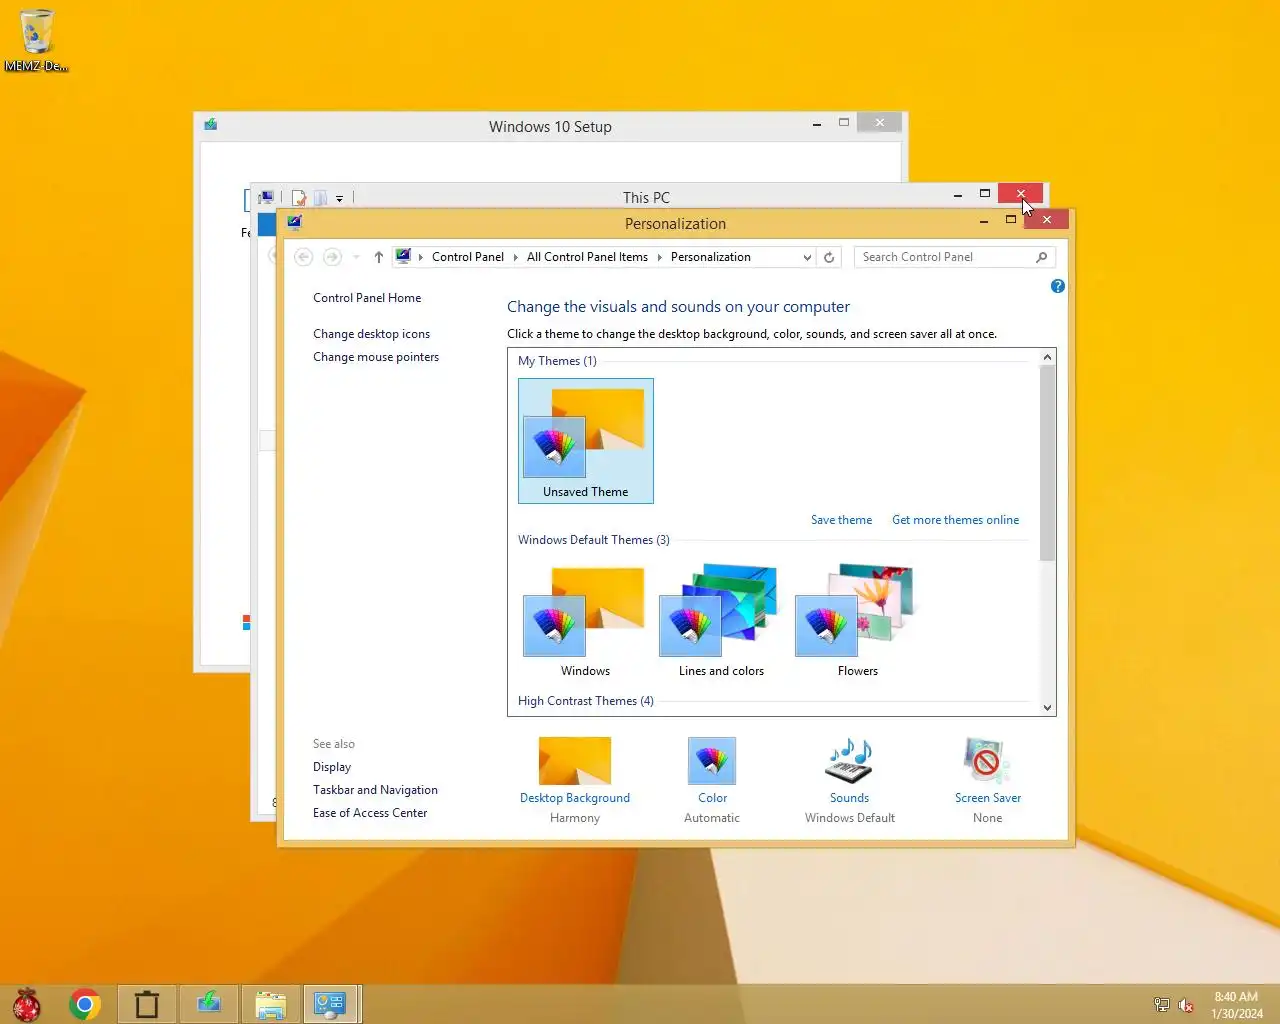Click the Control Panel breadcrumb
The width and height of the screenshot is (1280, 1024).
click(x=468, y=257)
